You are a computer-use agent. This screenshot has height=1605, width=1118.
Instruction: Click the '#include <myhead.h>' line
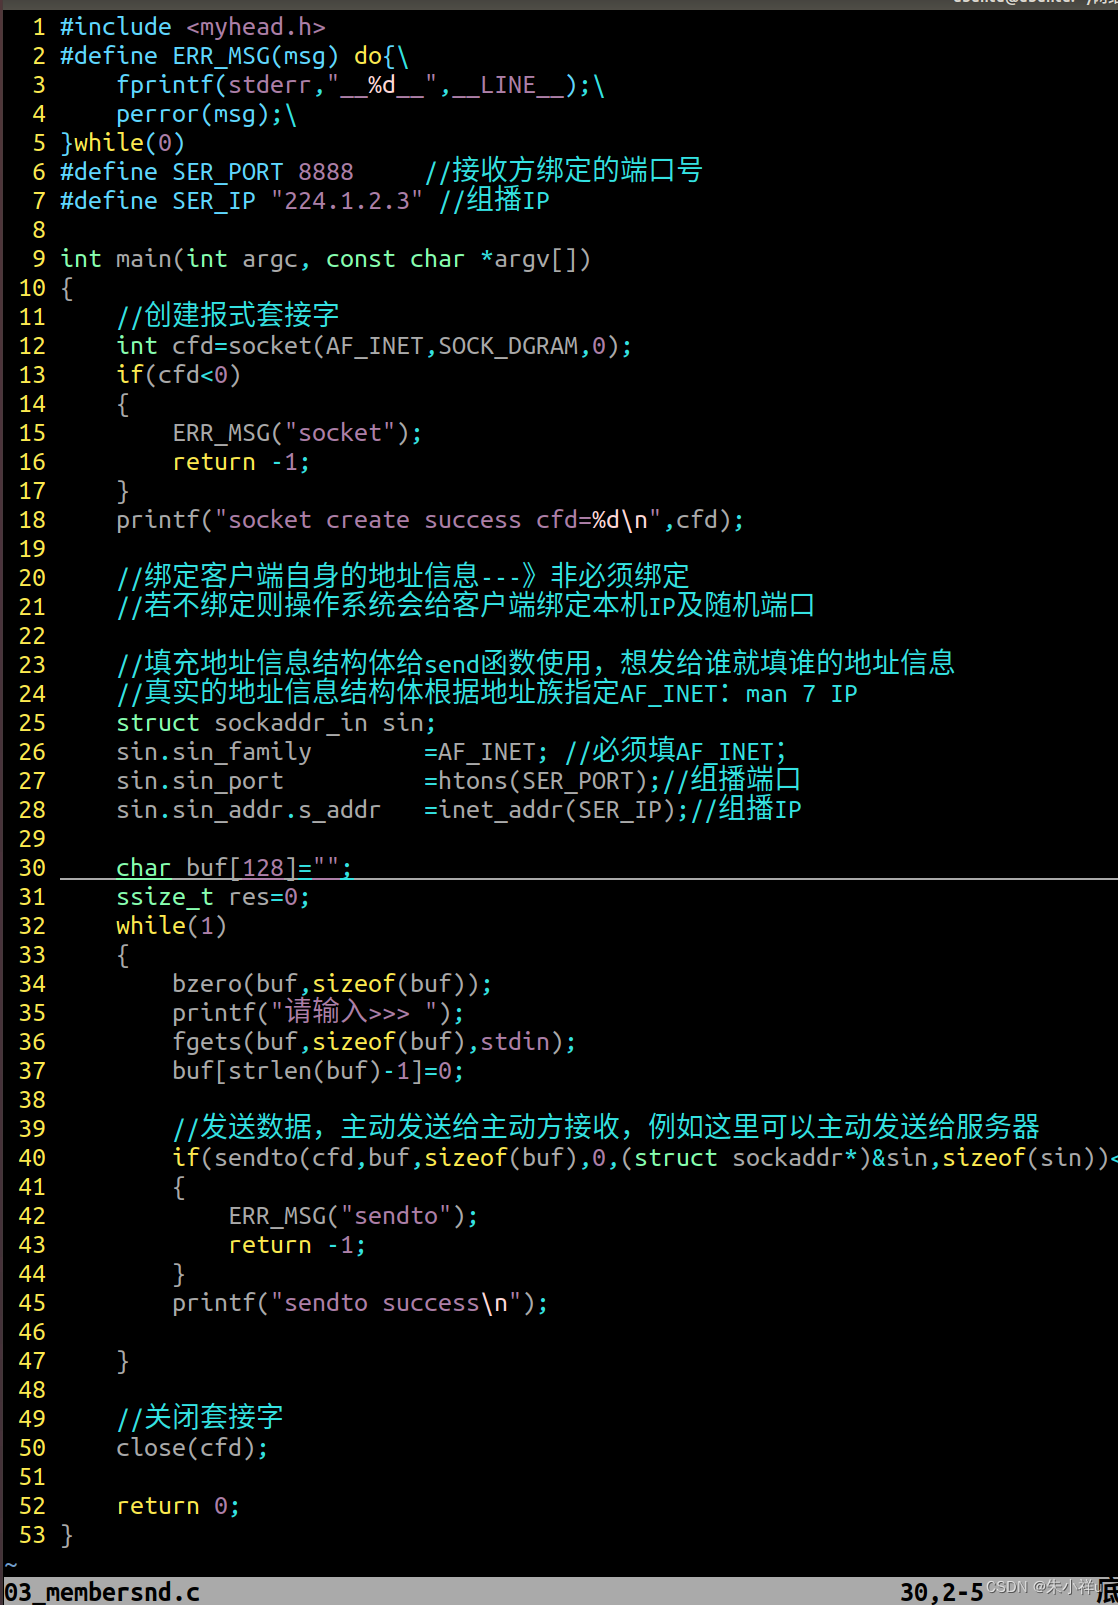tap(193, 27)
